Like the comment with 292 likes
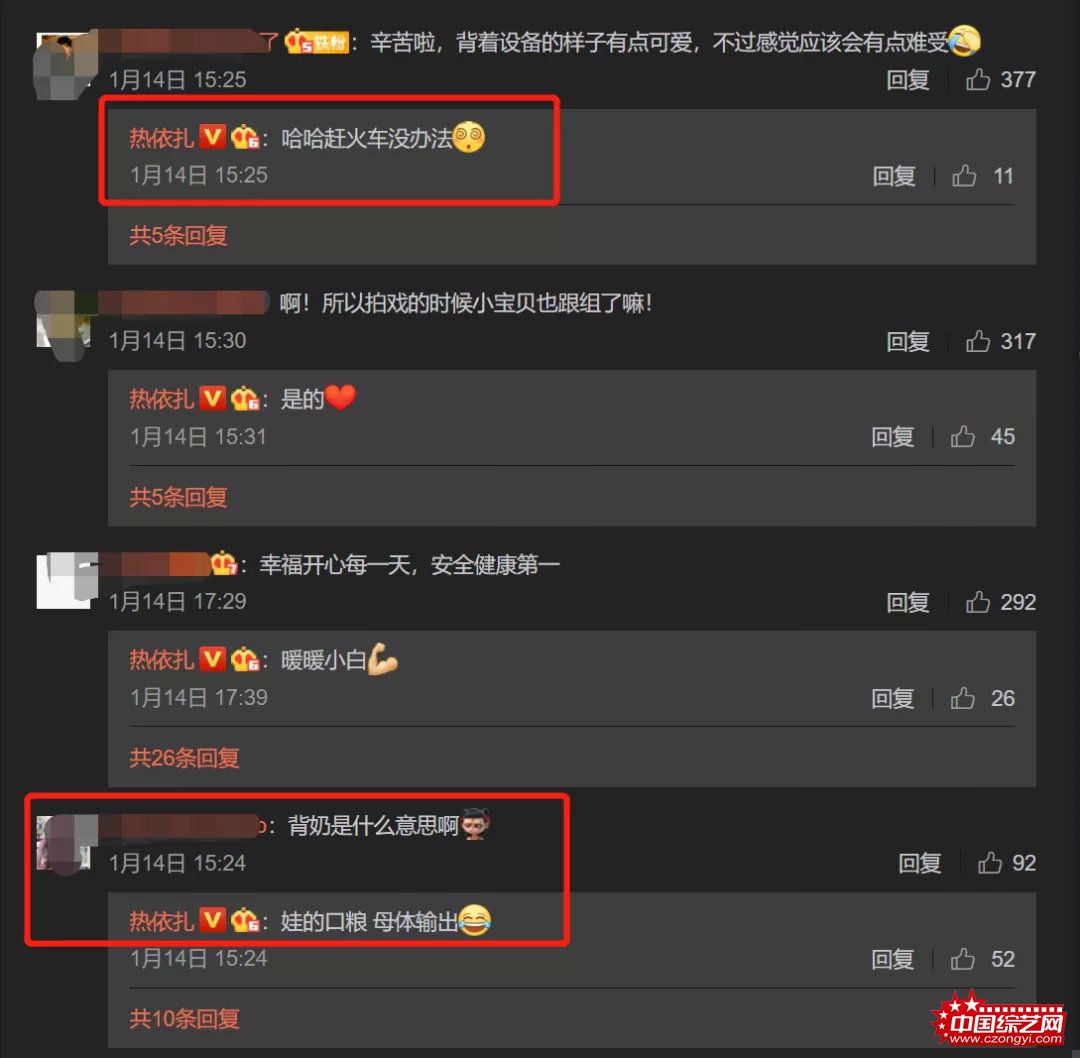The width and height of the screenshot is (1080, 1058). click(x=977, y=602)
